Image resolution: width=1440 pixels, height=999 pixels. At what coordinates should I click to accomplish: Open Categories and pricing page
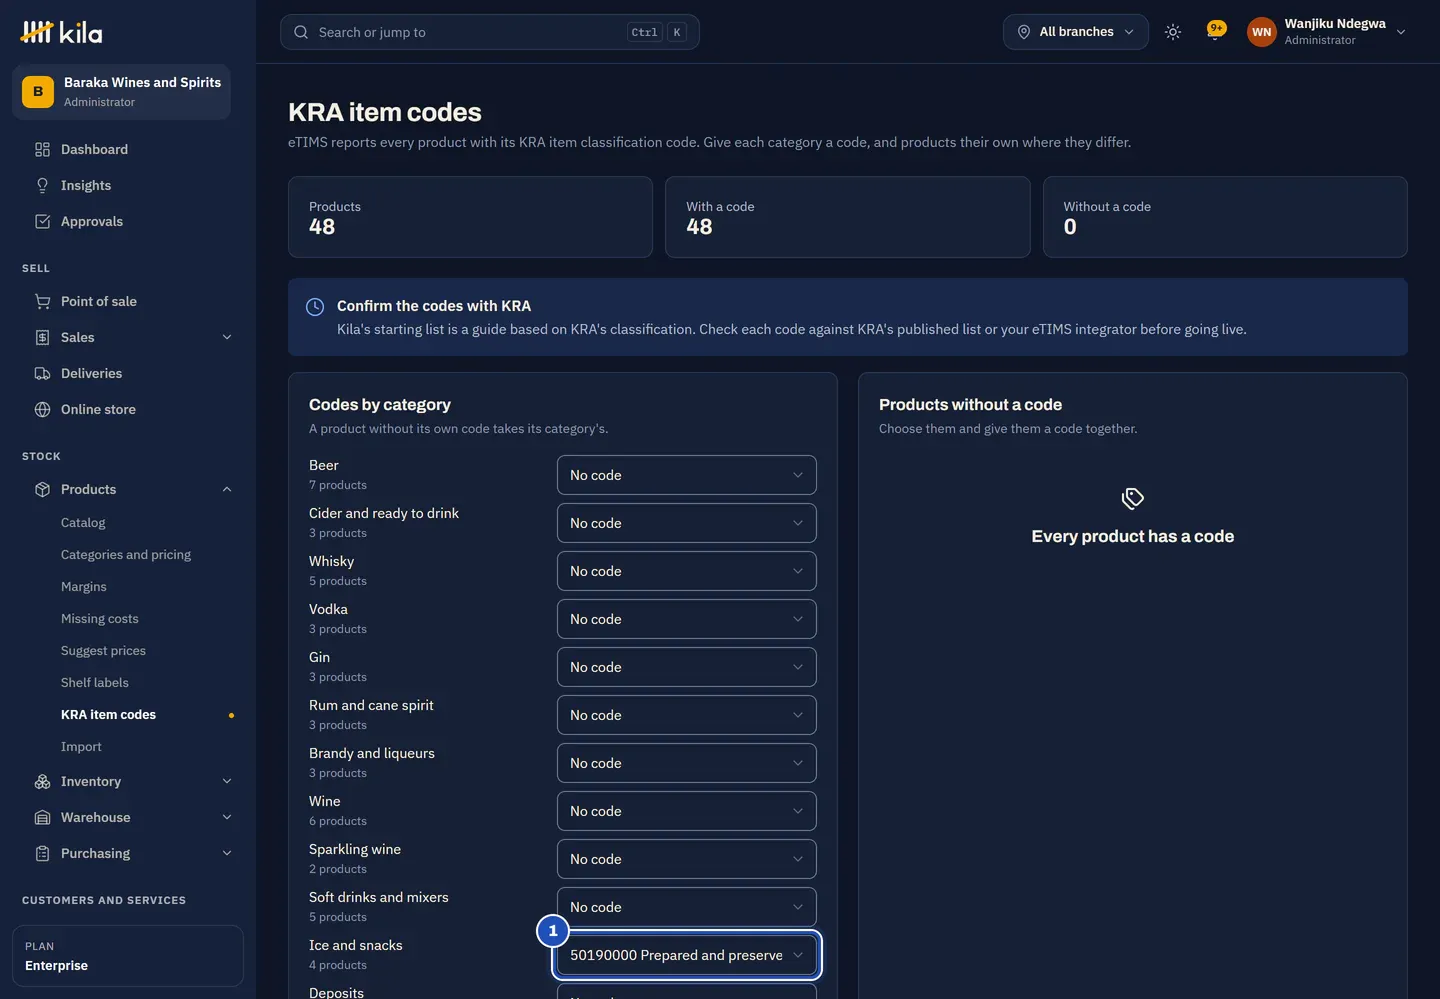coord(126,555)
